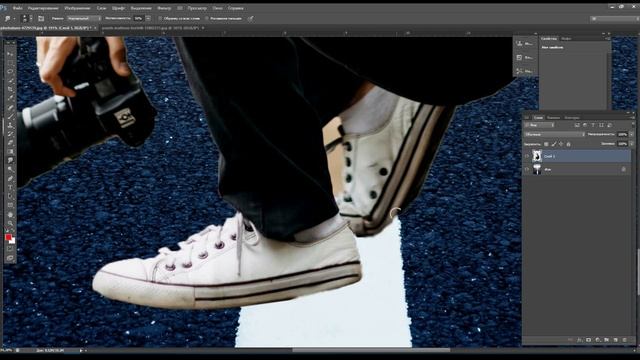The image size is (640, 360).
Task: Click the lock icon on the Фон layer
Action: [623, 169]
